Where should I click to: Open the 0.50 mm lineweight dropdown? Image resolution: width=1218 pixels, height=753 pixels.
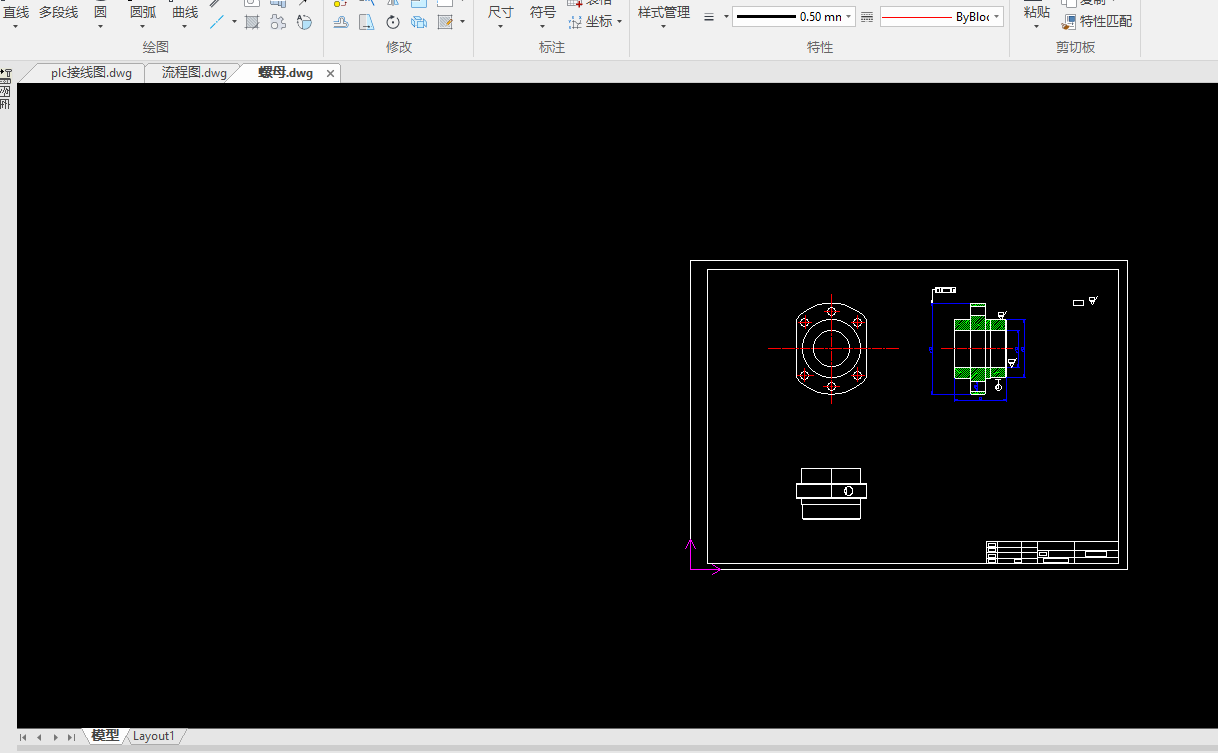click(794, 17)
